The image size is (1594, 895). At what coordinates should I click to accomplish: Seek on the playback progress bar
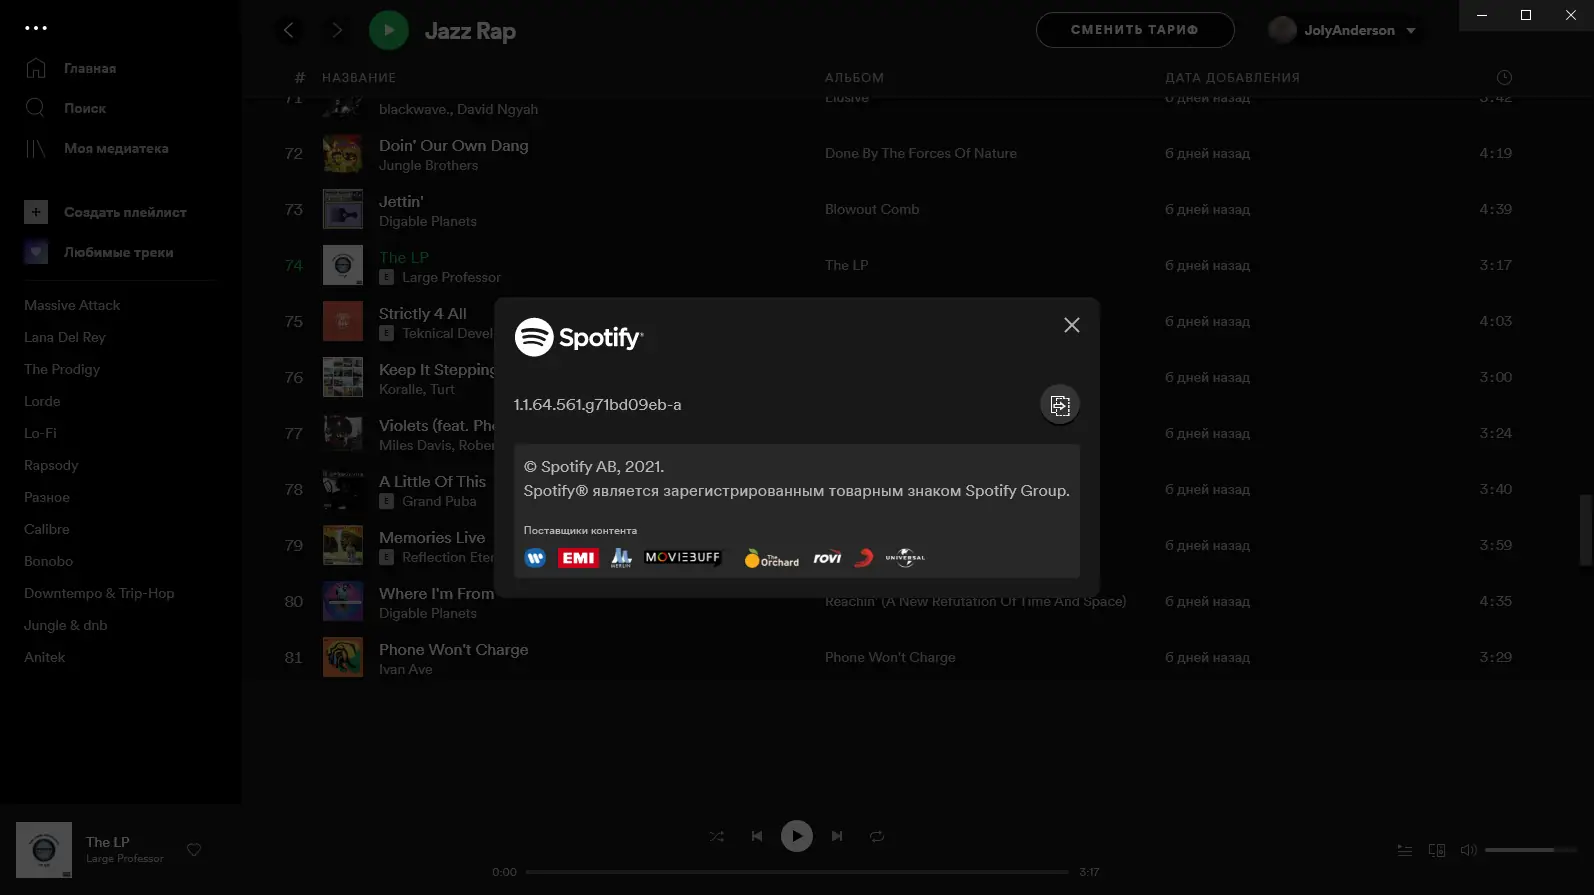click(x=797, y=872)
